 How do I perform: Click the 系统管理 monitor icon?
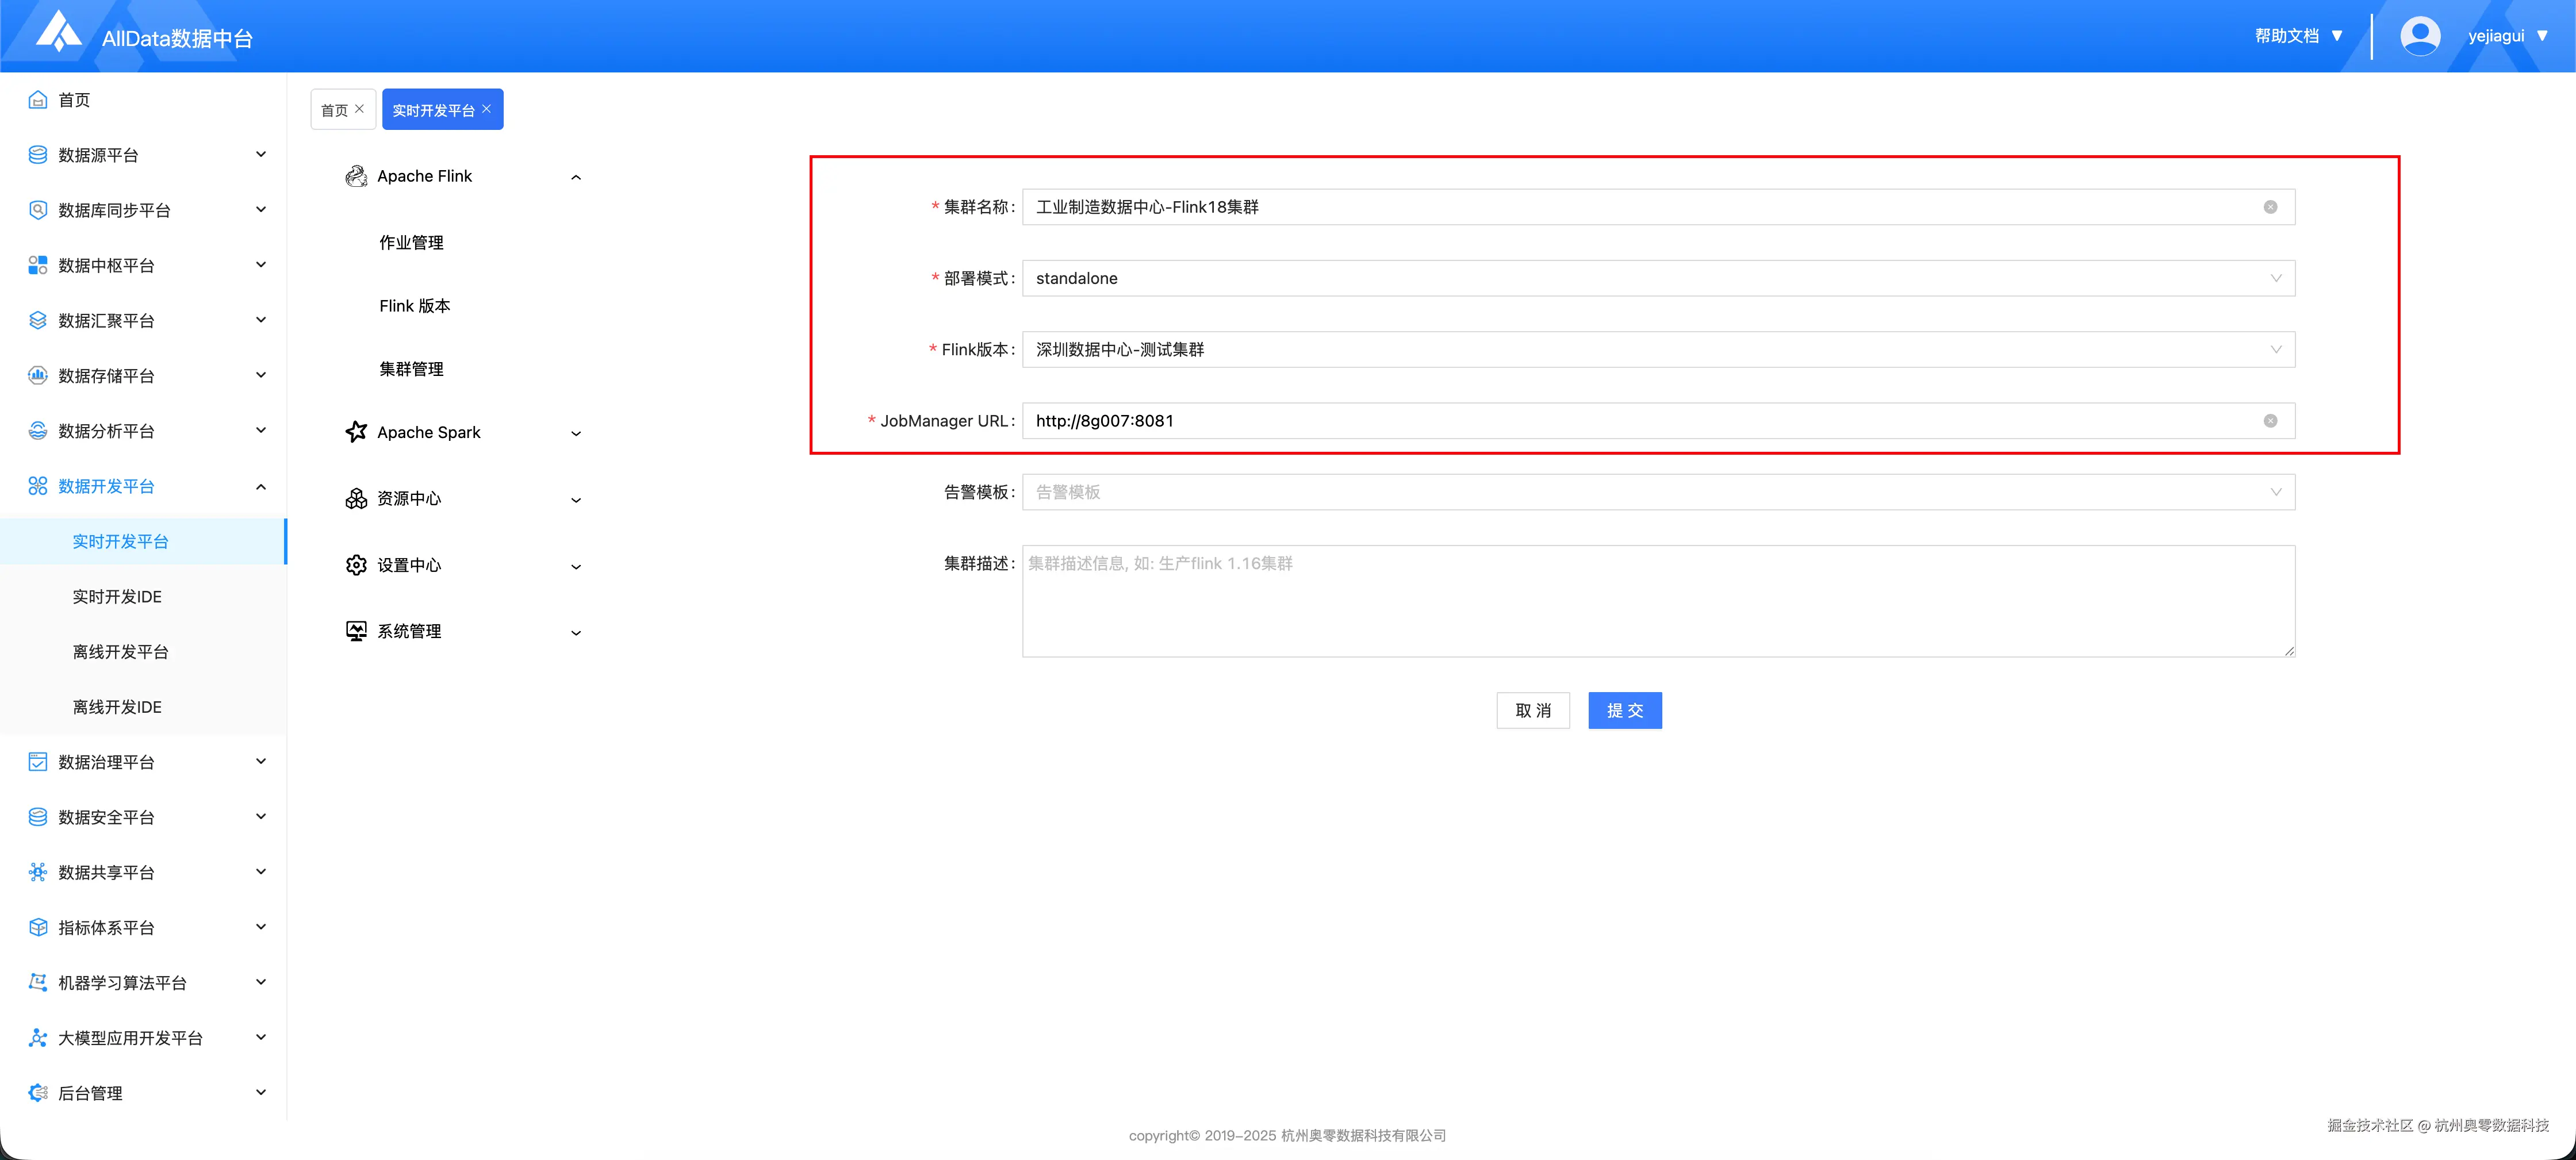coord(356,631)
